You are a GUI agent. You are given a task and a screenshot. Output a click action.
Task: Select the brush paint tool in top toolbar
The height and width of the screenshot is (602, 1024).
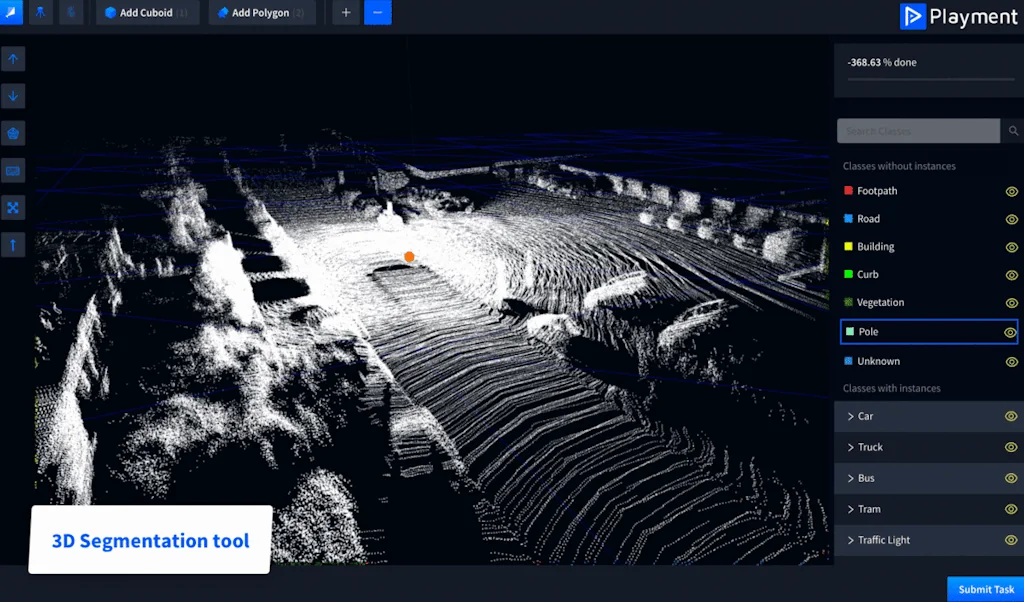11,13
